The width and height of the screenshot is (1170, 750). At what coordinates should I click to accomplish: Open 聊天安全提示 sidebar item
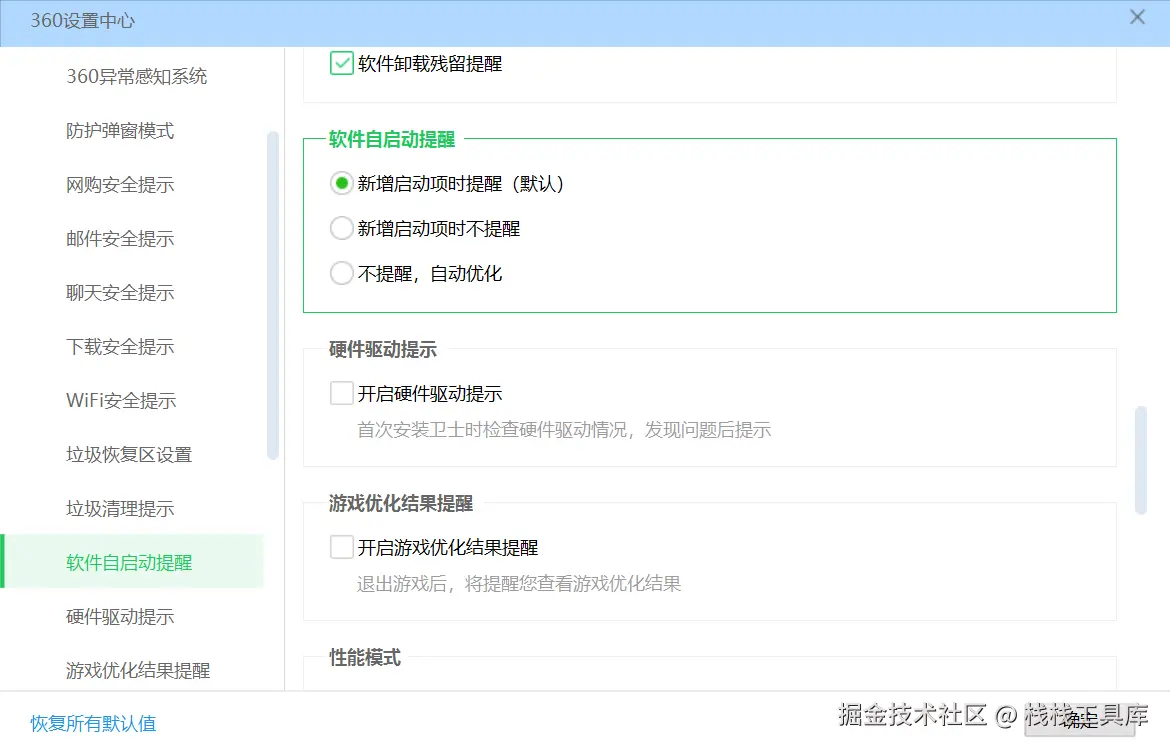coord(120,293)
